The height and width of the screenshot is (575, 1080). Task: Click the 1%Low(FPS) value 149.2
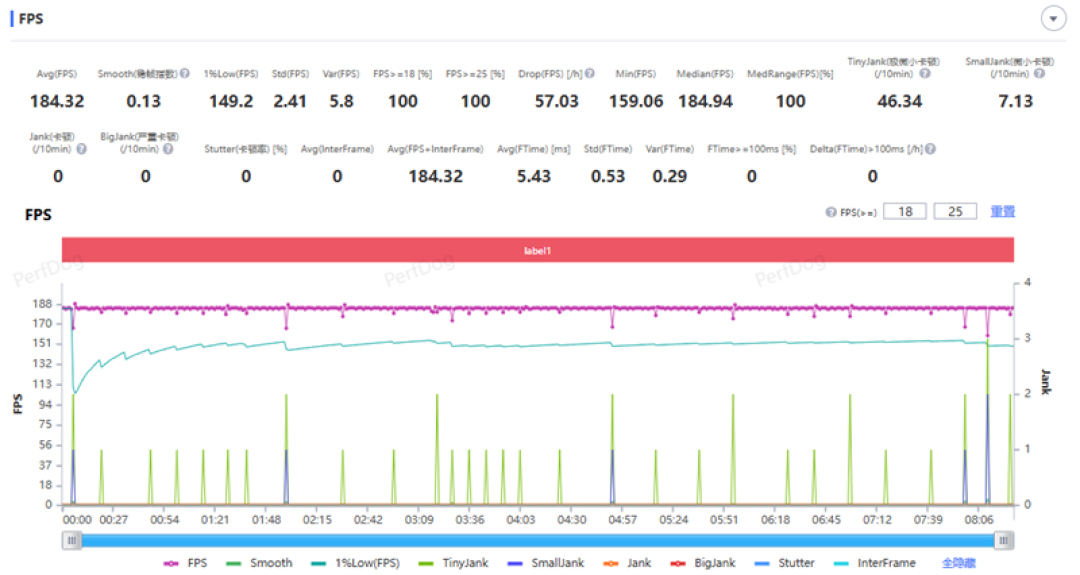click(231, 101)
